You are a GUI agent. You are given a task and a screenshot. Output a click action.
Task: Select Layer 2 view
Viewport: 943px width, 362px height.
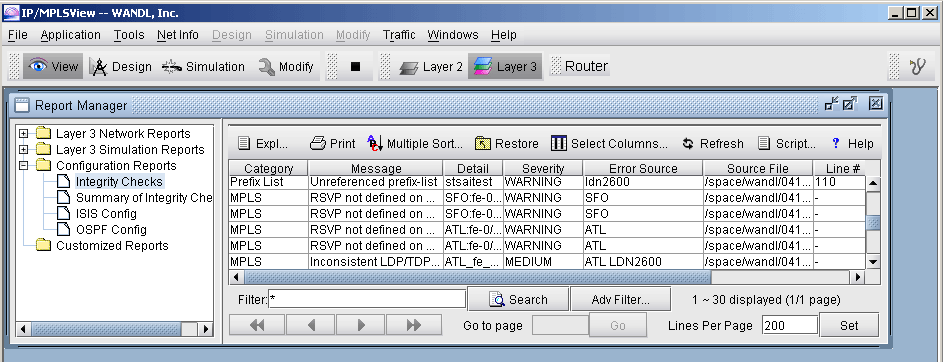(431, 66)
